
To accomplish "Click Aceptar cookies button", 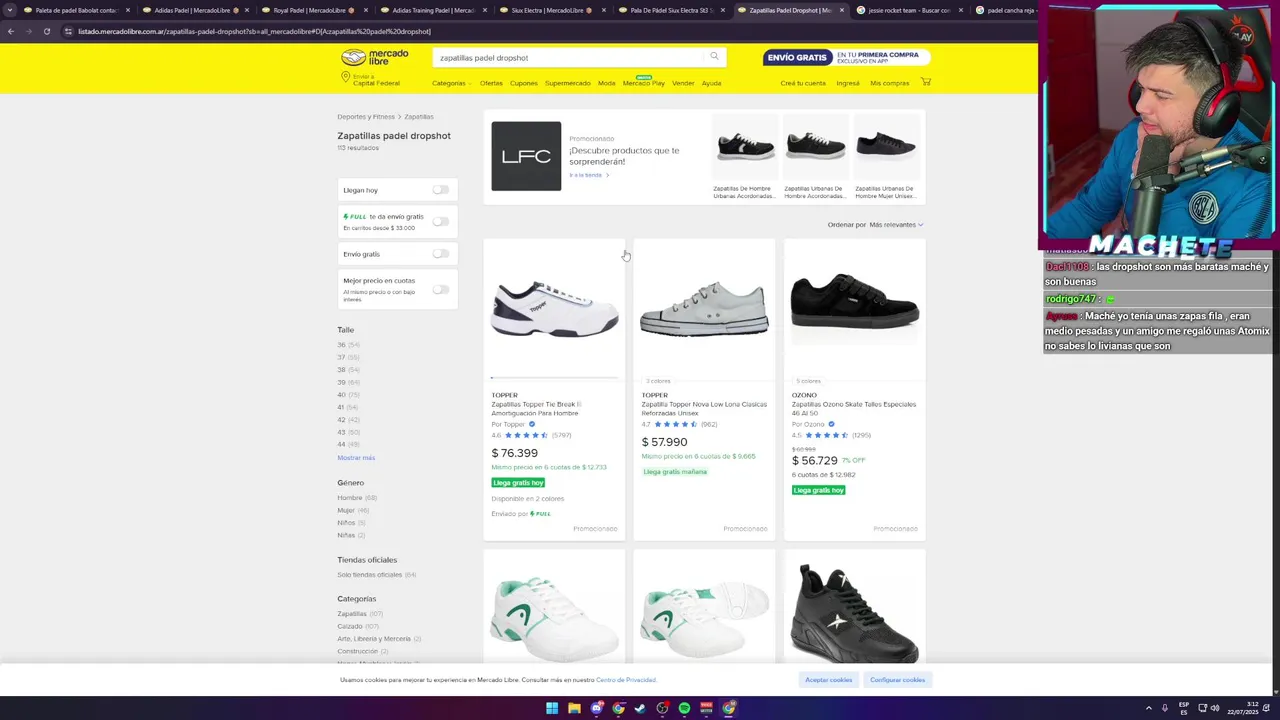I will [x=829, y=680].
